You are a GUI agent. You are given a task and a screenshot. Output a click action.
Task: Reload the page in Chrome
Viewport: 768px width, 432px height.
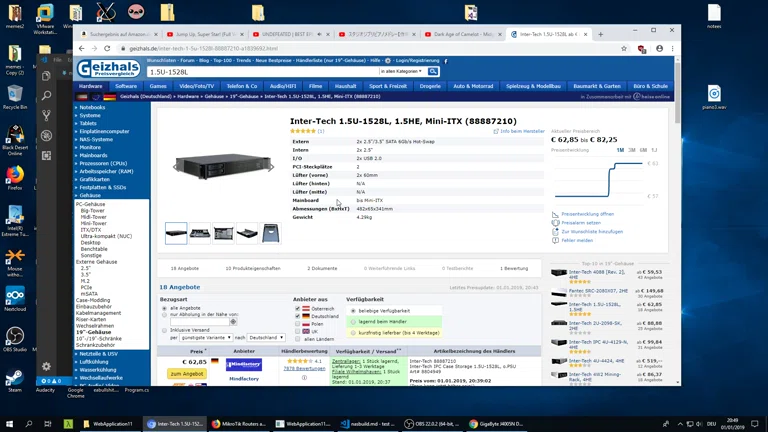(x=107, y=48)
